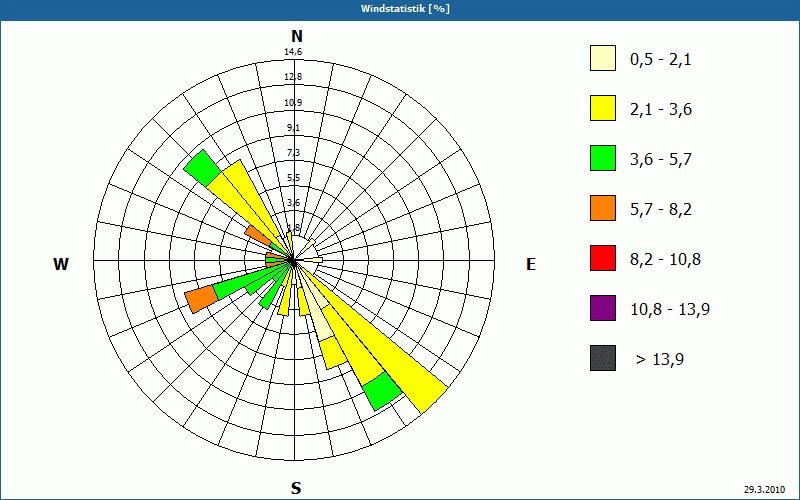
Task: Click the green 3,6 - 5,7 swatch
Action: (603, 158)
